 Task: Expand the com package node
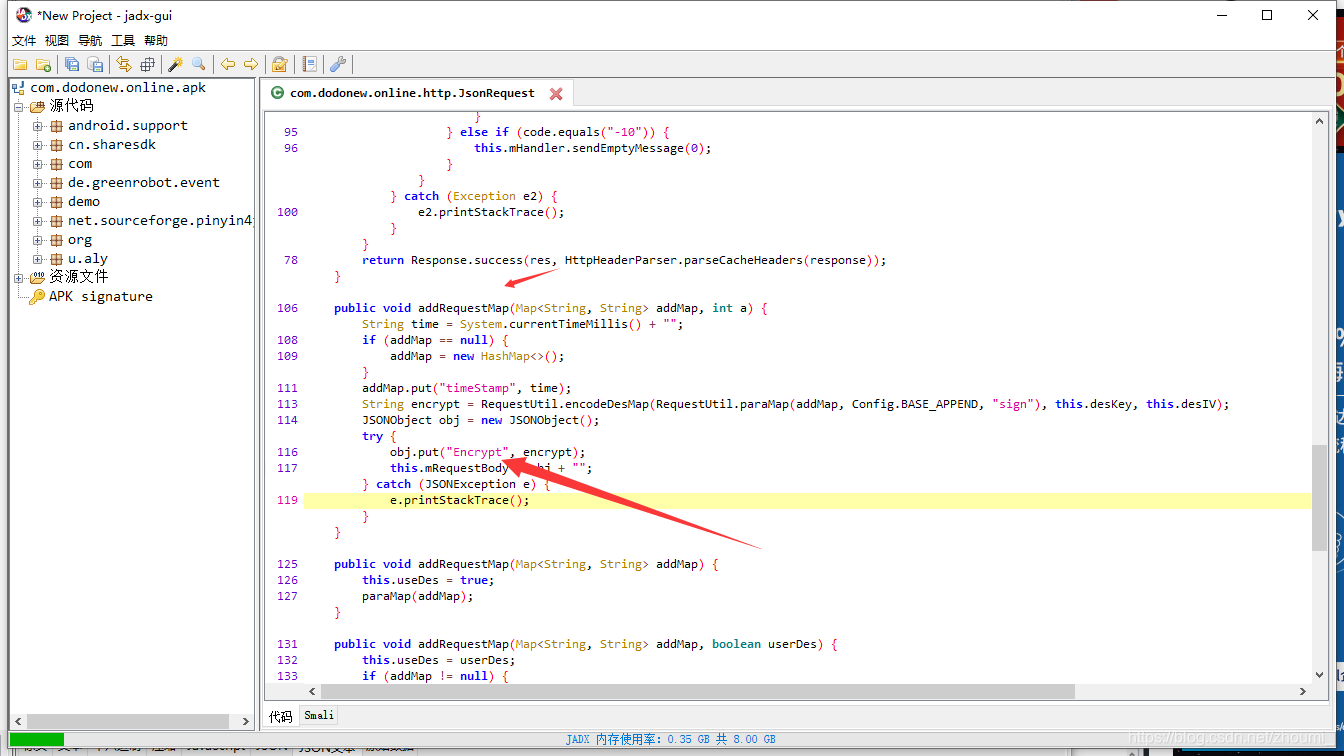pyautogui.click(x=38, y=164)
